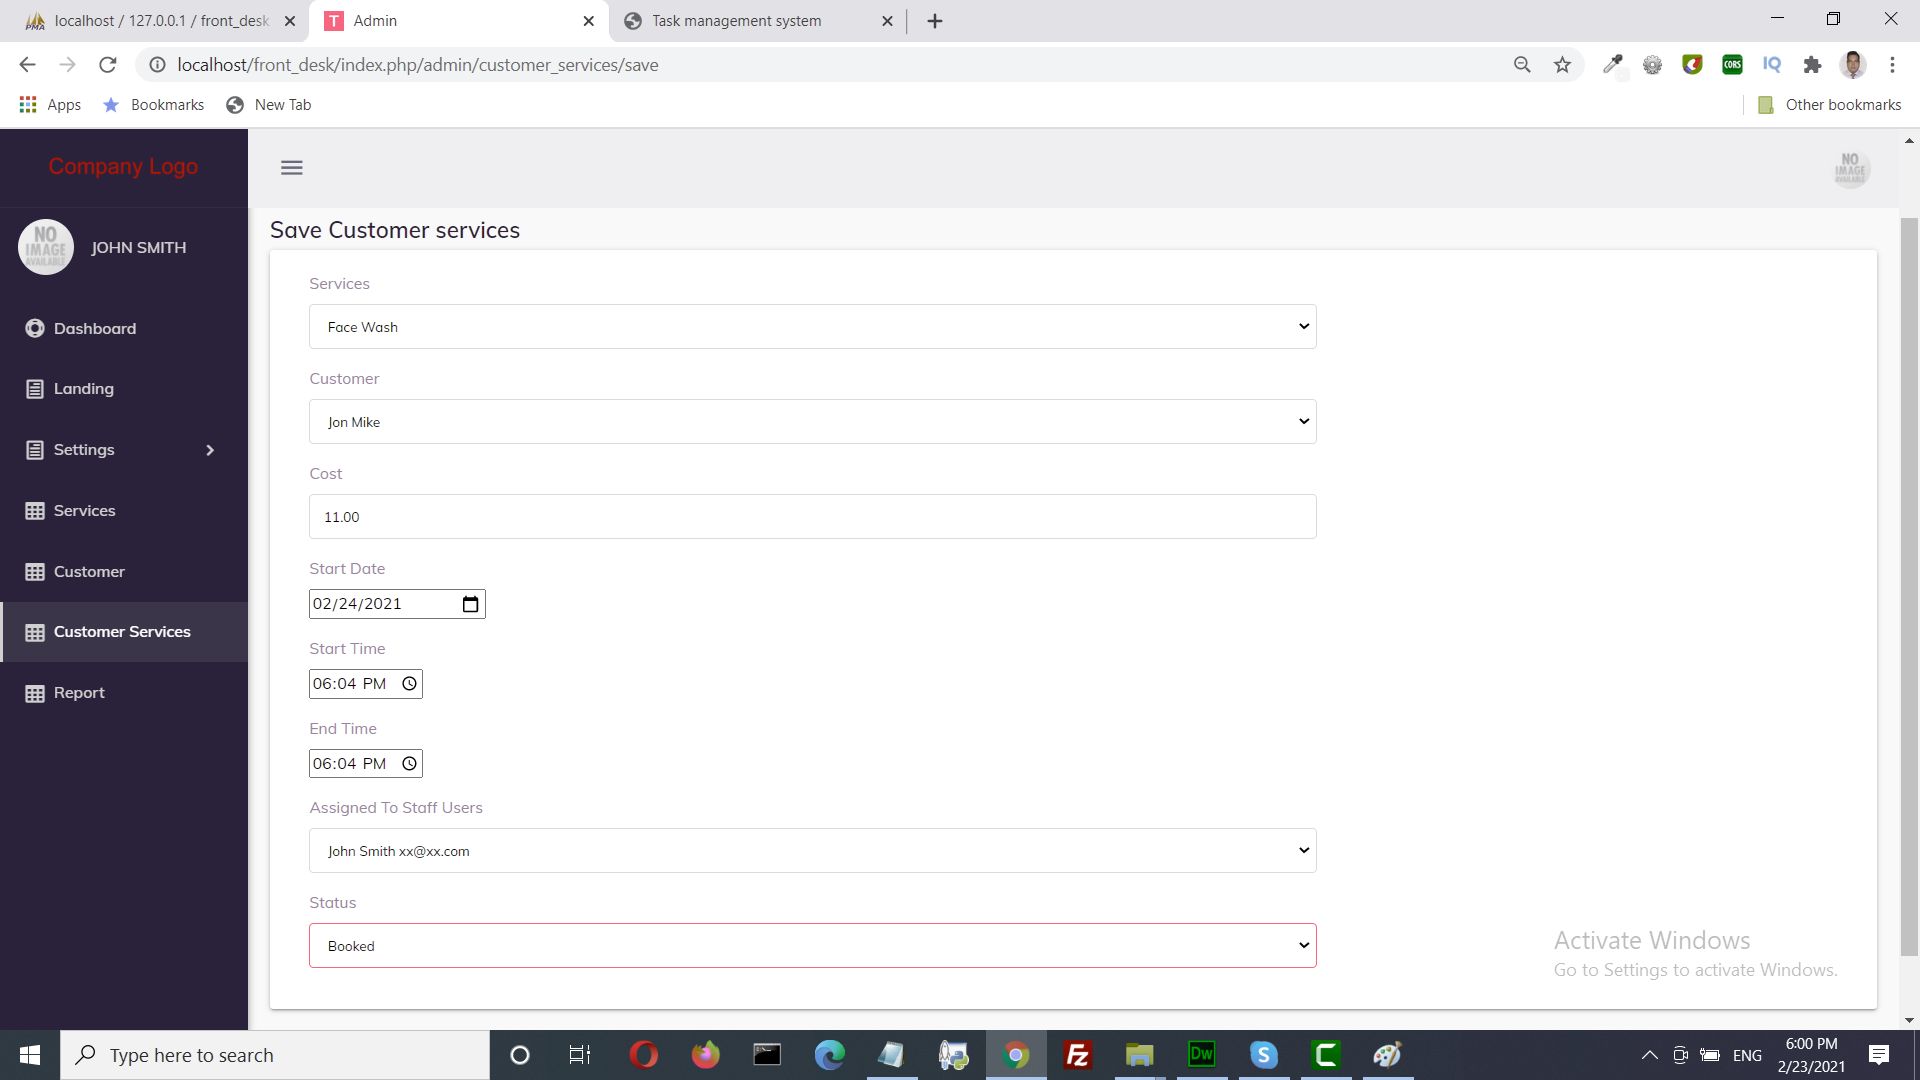
Task: Click into the Cost input field
Action: click(812, 517)
